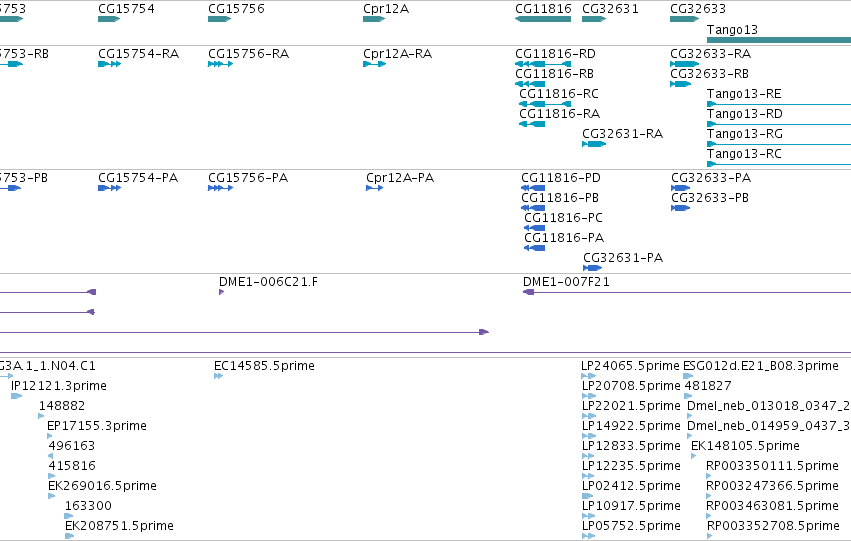The height and width of the screenshot is (541, 851).
Task: Select EST EC14585.5prime
Action: coord(264,366)
